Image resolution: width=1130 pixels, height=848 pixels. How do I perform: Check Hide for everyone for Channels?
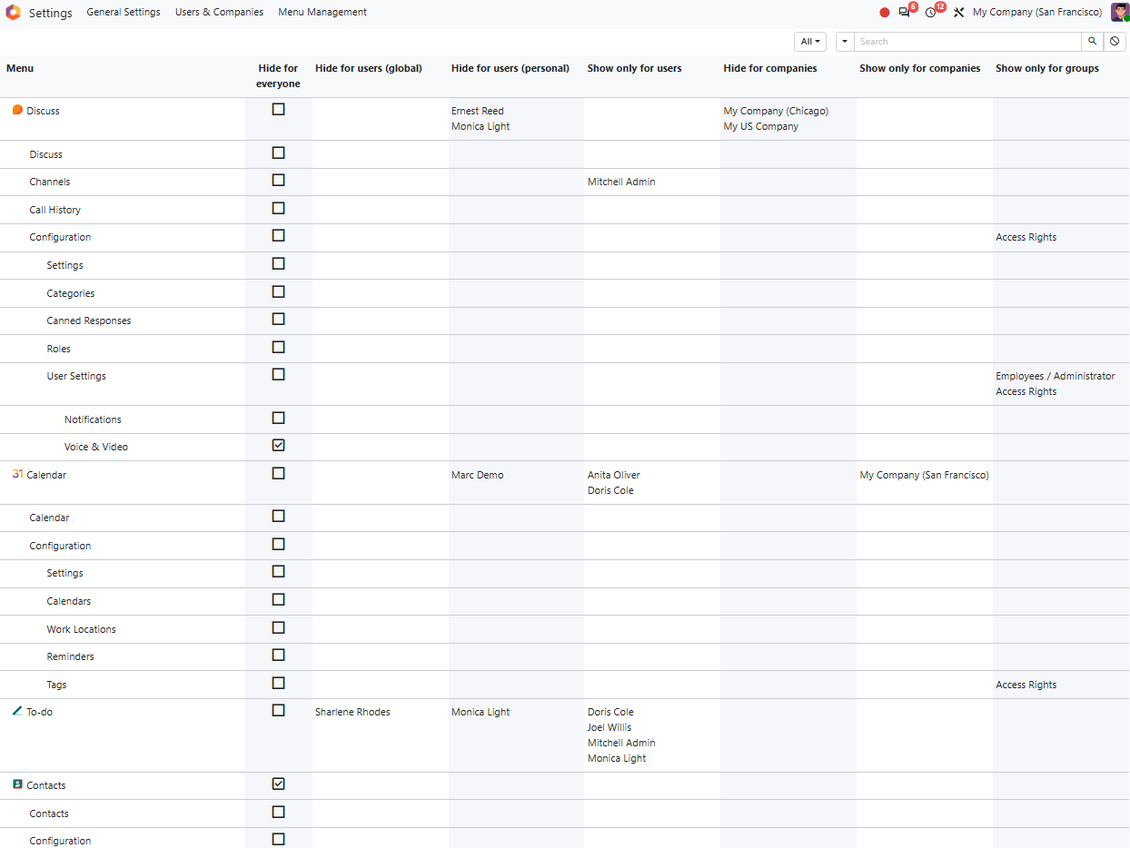(278, 180)
